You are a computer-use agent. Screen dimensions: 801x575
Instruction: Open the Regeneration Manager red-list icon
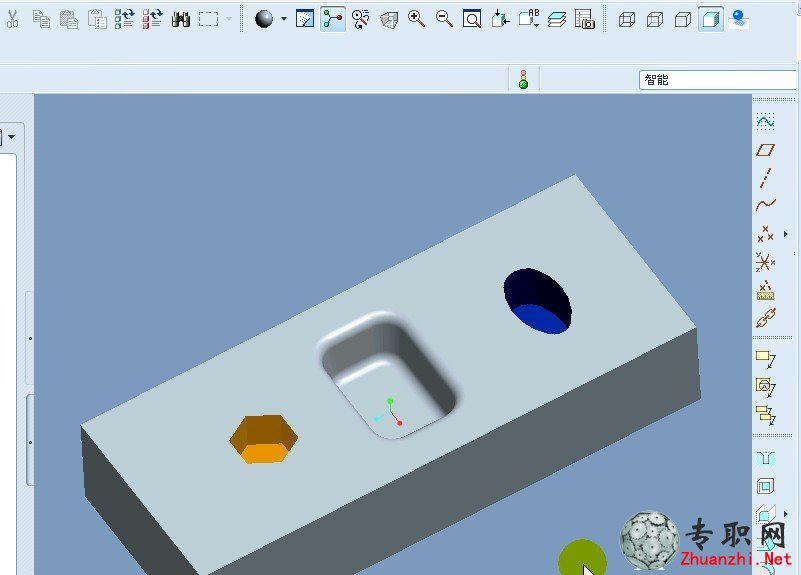(x=152, y=19)
